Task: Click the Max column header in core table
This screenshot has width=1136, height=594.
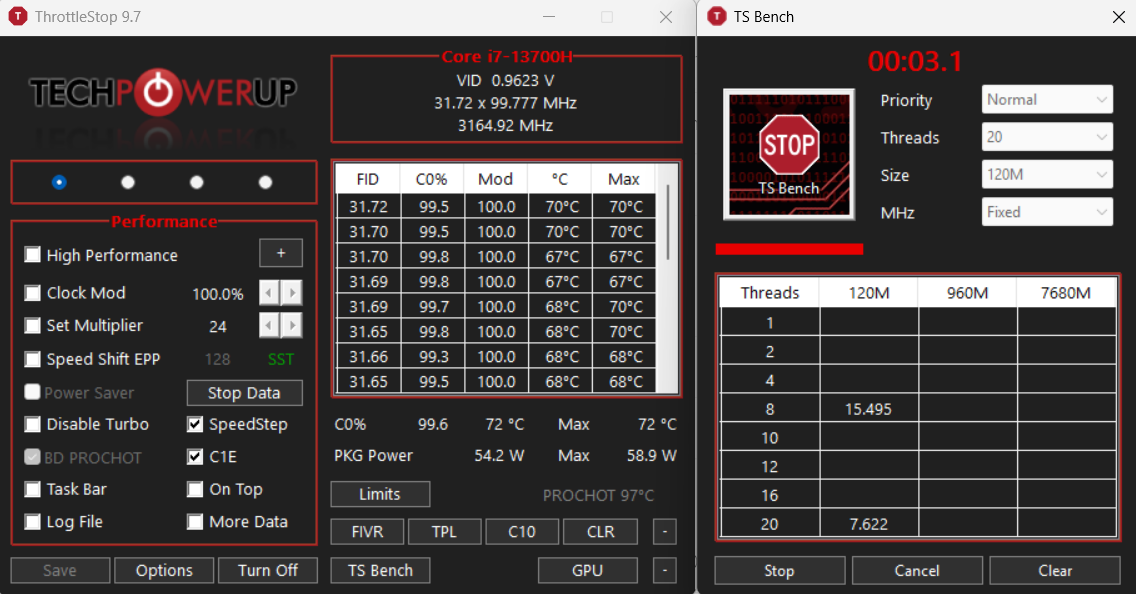Action: coord(624,179)
